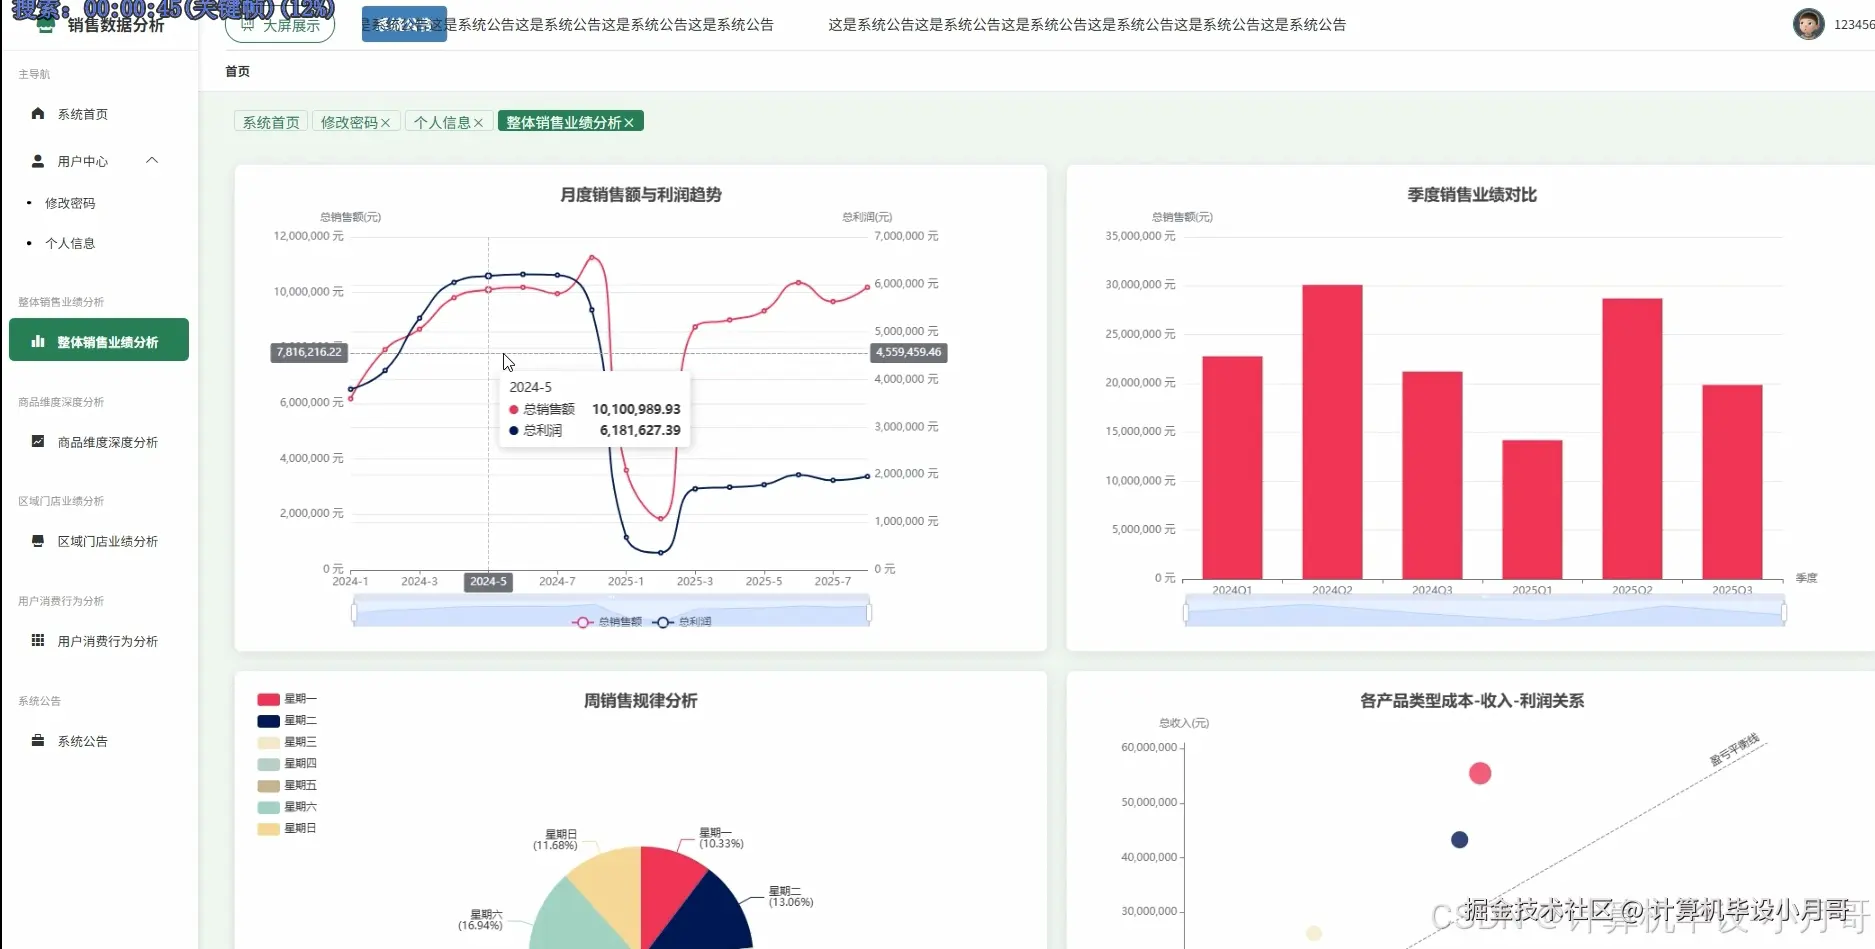Click the 商品维度深度分析 chart icon
Screen dimensions: 1875x949
(38, 441)
